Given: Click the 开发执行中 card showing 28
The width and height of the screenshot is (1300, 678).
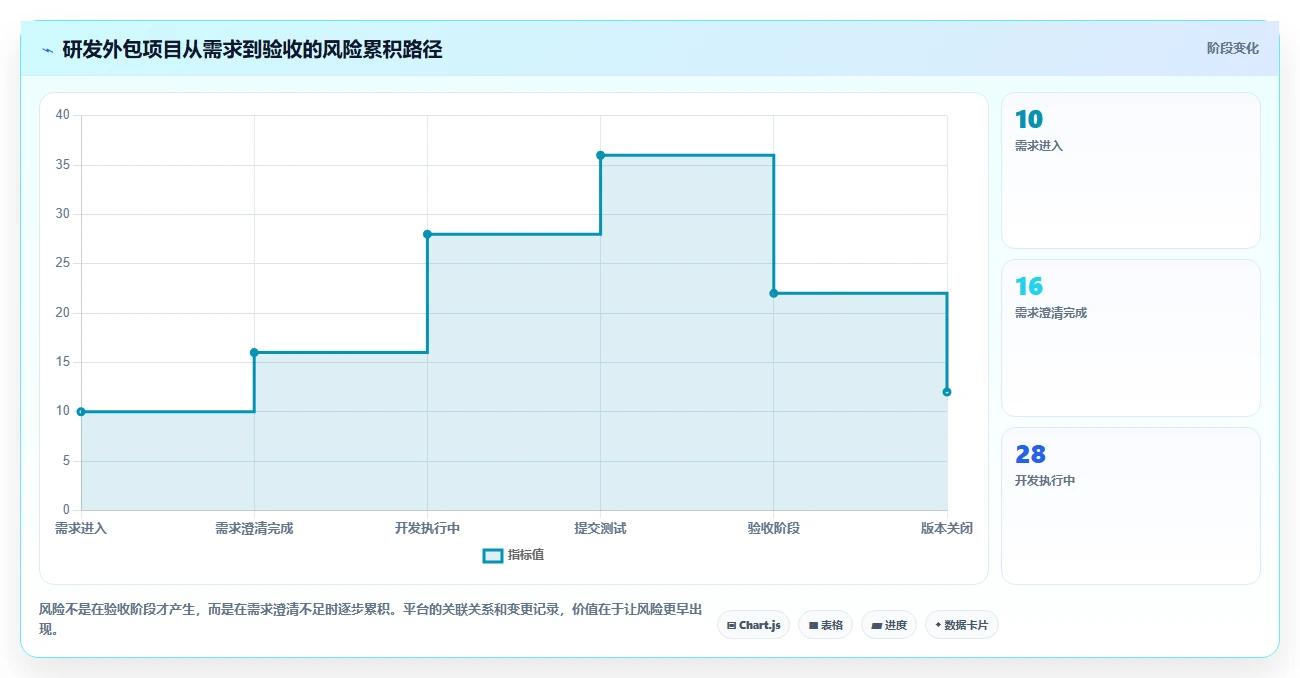Looking at the screenshot, I should click(x=1130, y=506).
